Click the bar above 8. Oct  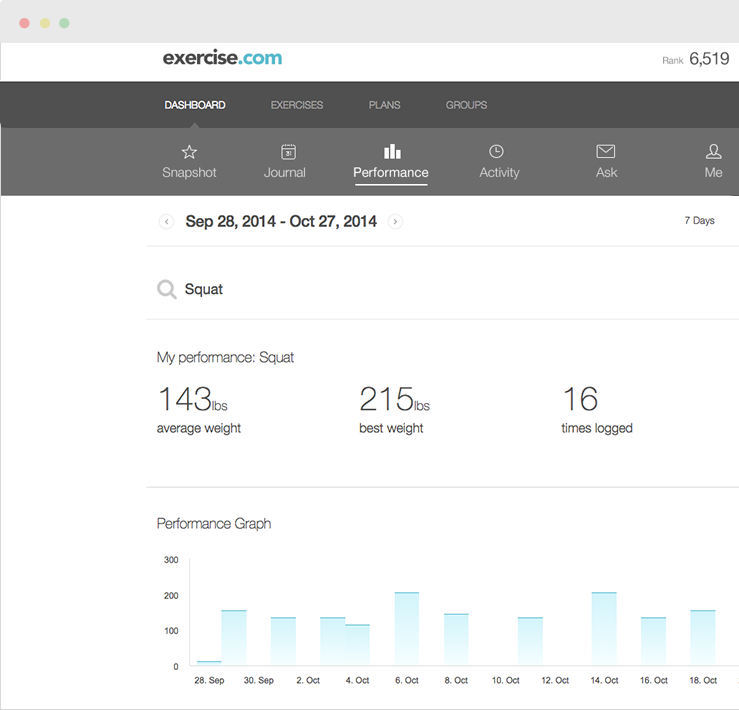coord(456,639)
